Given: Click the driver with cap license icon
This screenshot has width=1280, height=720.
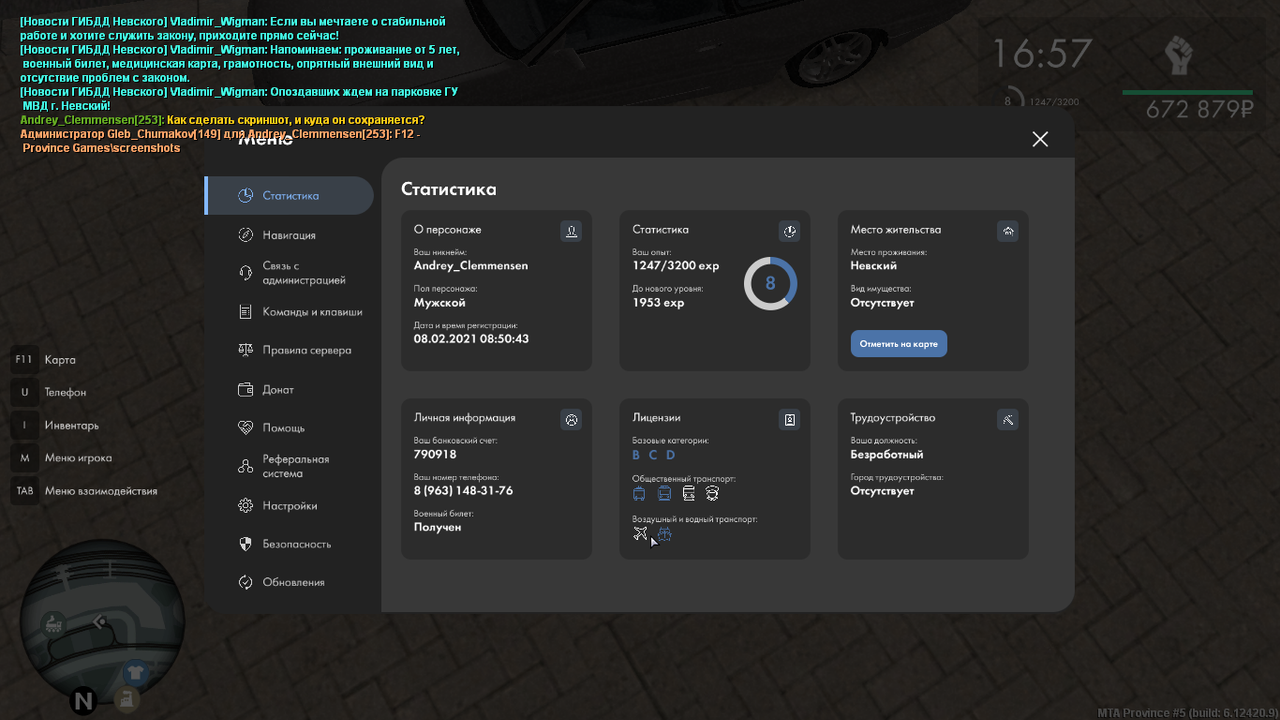Looking at the screenshot, I should [712, 494].
